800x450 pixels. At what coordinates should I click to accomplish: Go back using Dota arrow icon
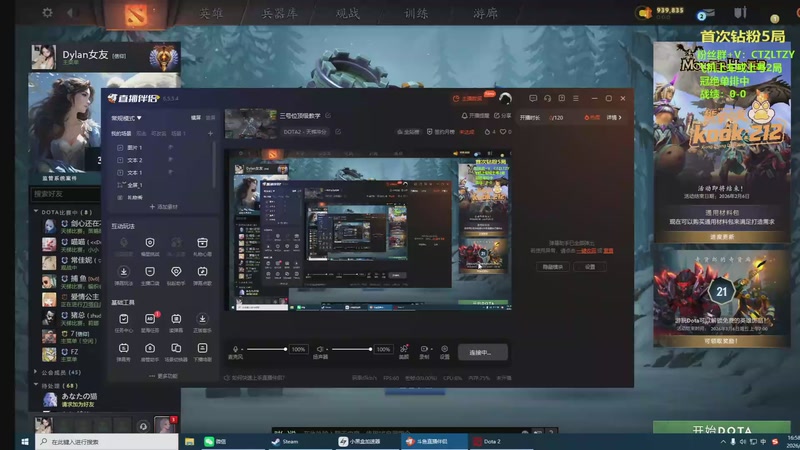pos(72,12)
